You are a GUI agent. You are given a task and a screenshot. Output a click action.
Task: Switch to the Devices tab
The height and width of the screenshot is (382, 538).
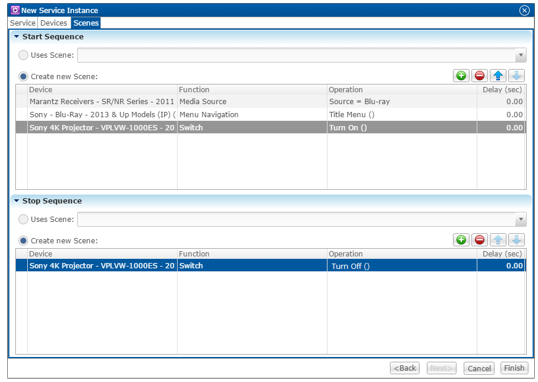point(54,23)
